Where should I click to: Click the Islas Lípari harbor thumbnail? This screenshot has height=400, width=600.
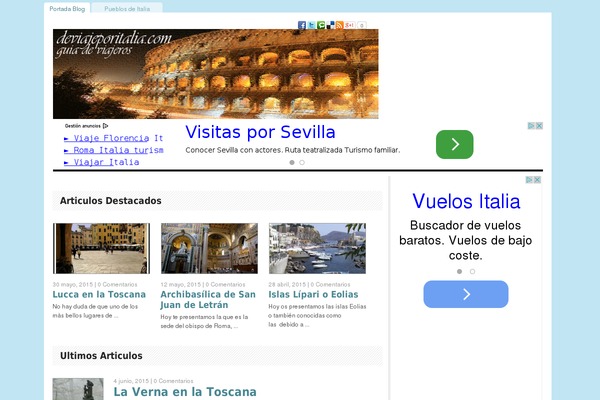tap(317, 248)
